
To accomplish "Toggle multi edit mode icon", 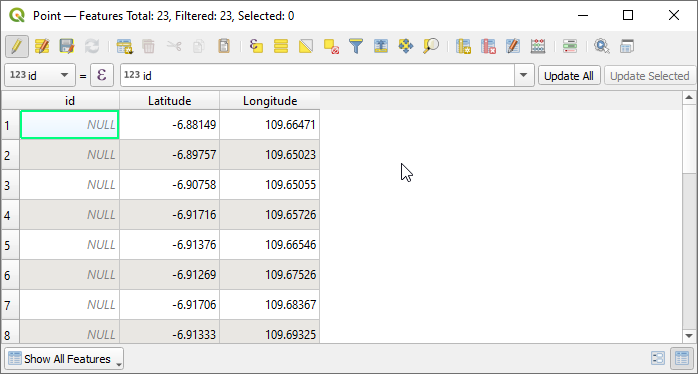I will click(x=42, y=46).
